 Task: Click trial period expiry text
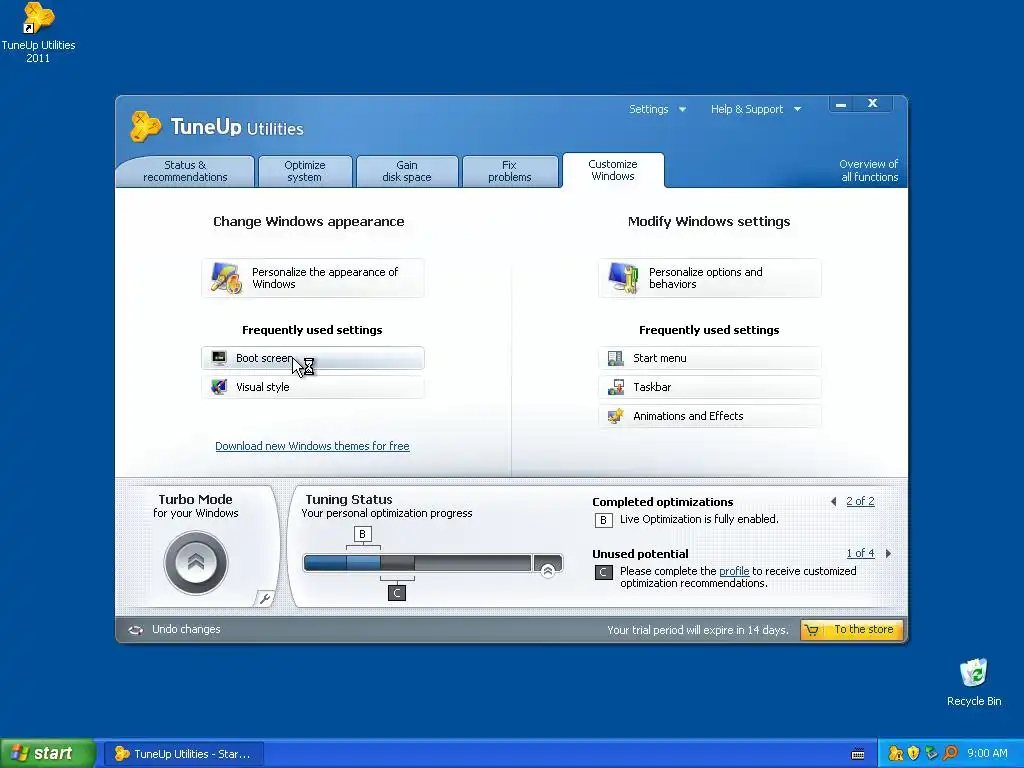tap(697, 630)
